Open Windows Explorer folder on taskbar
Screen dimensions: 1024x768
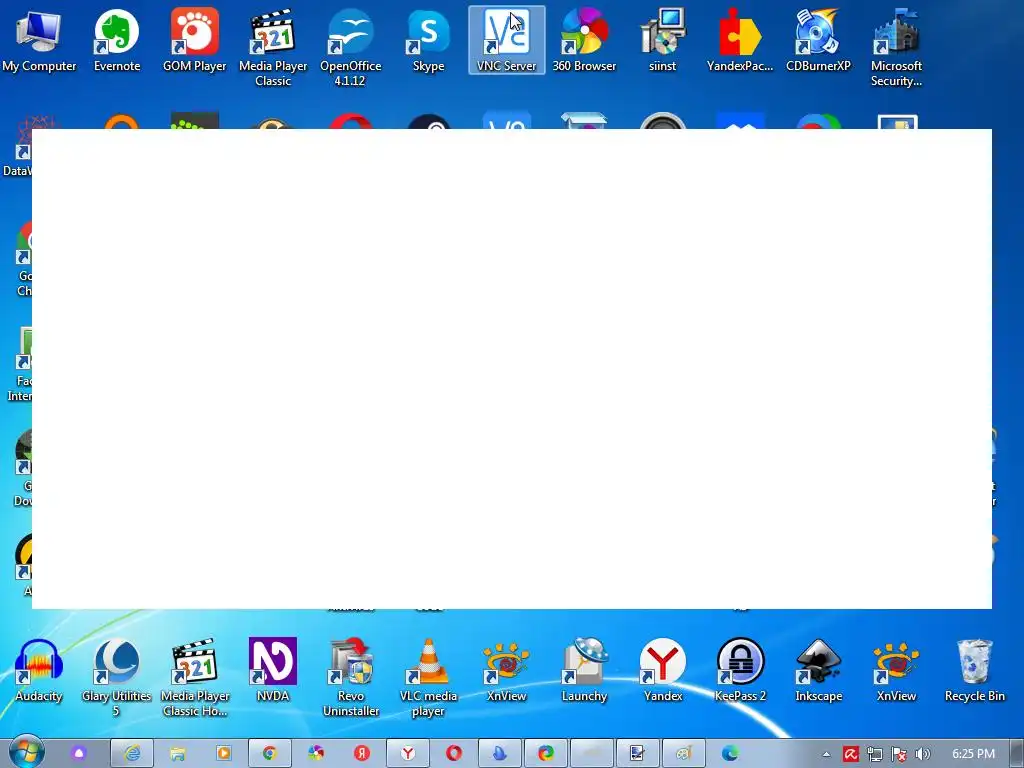point(178,754)
